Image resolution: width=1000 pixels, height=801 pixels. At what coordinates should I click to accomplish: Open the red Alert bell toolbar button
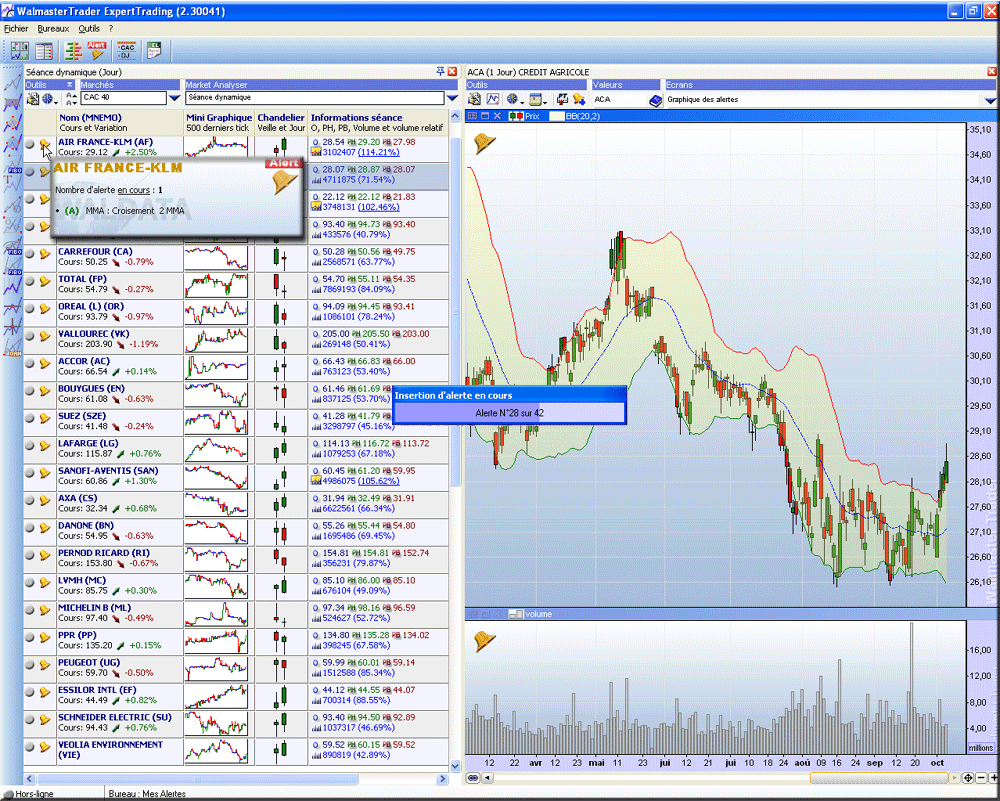(x=97, y=51)
